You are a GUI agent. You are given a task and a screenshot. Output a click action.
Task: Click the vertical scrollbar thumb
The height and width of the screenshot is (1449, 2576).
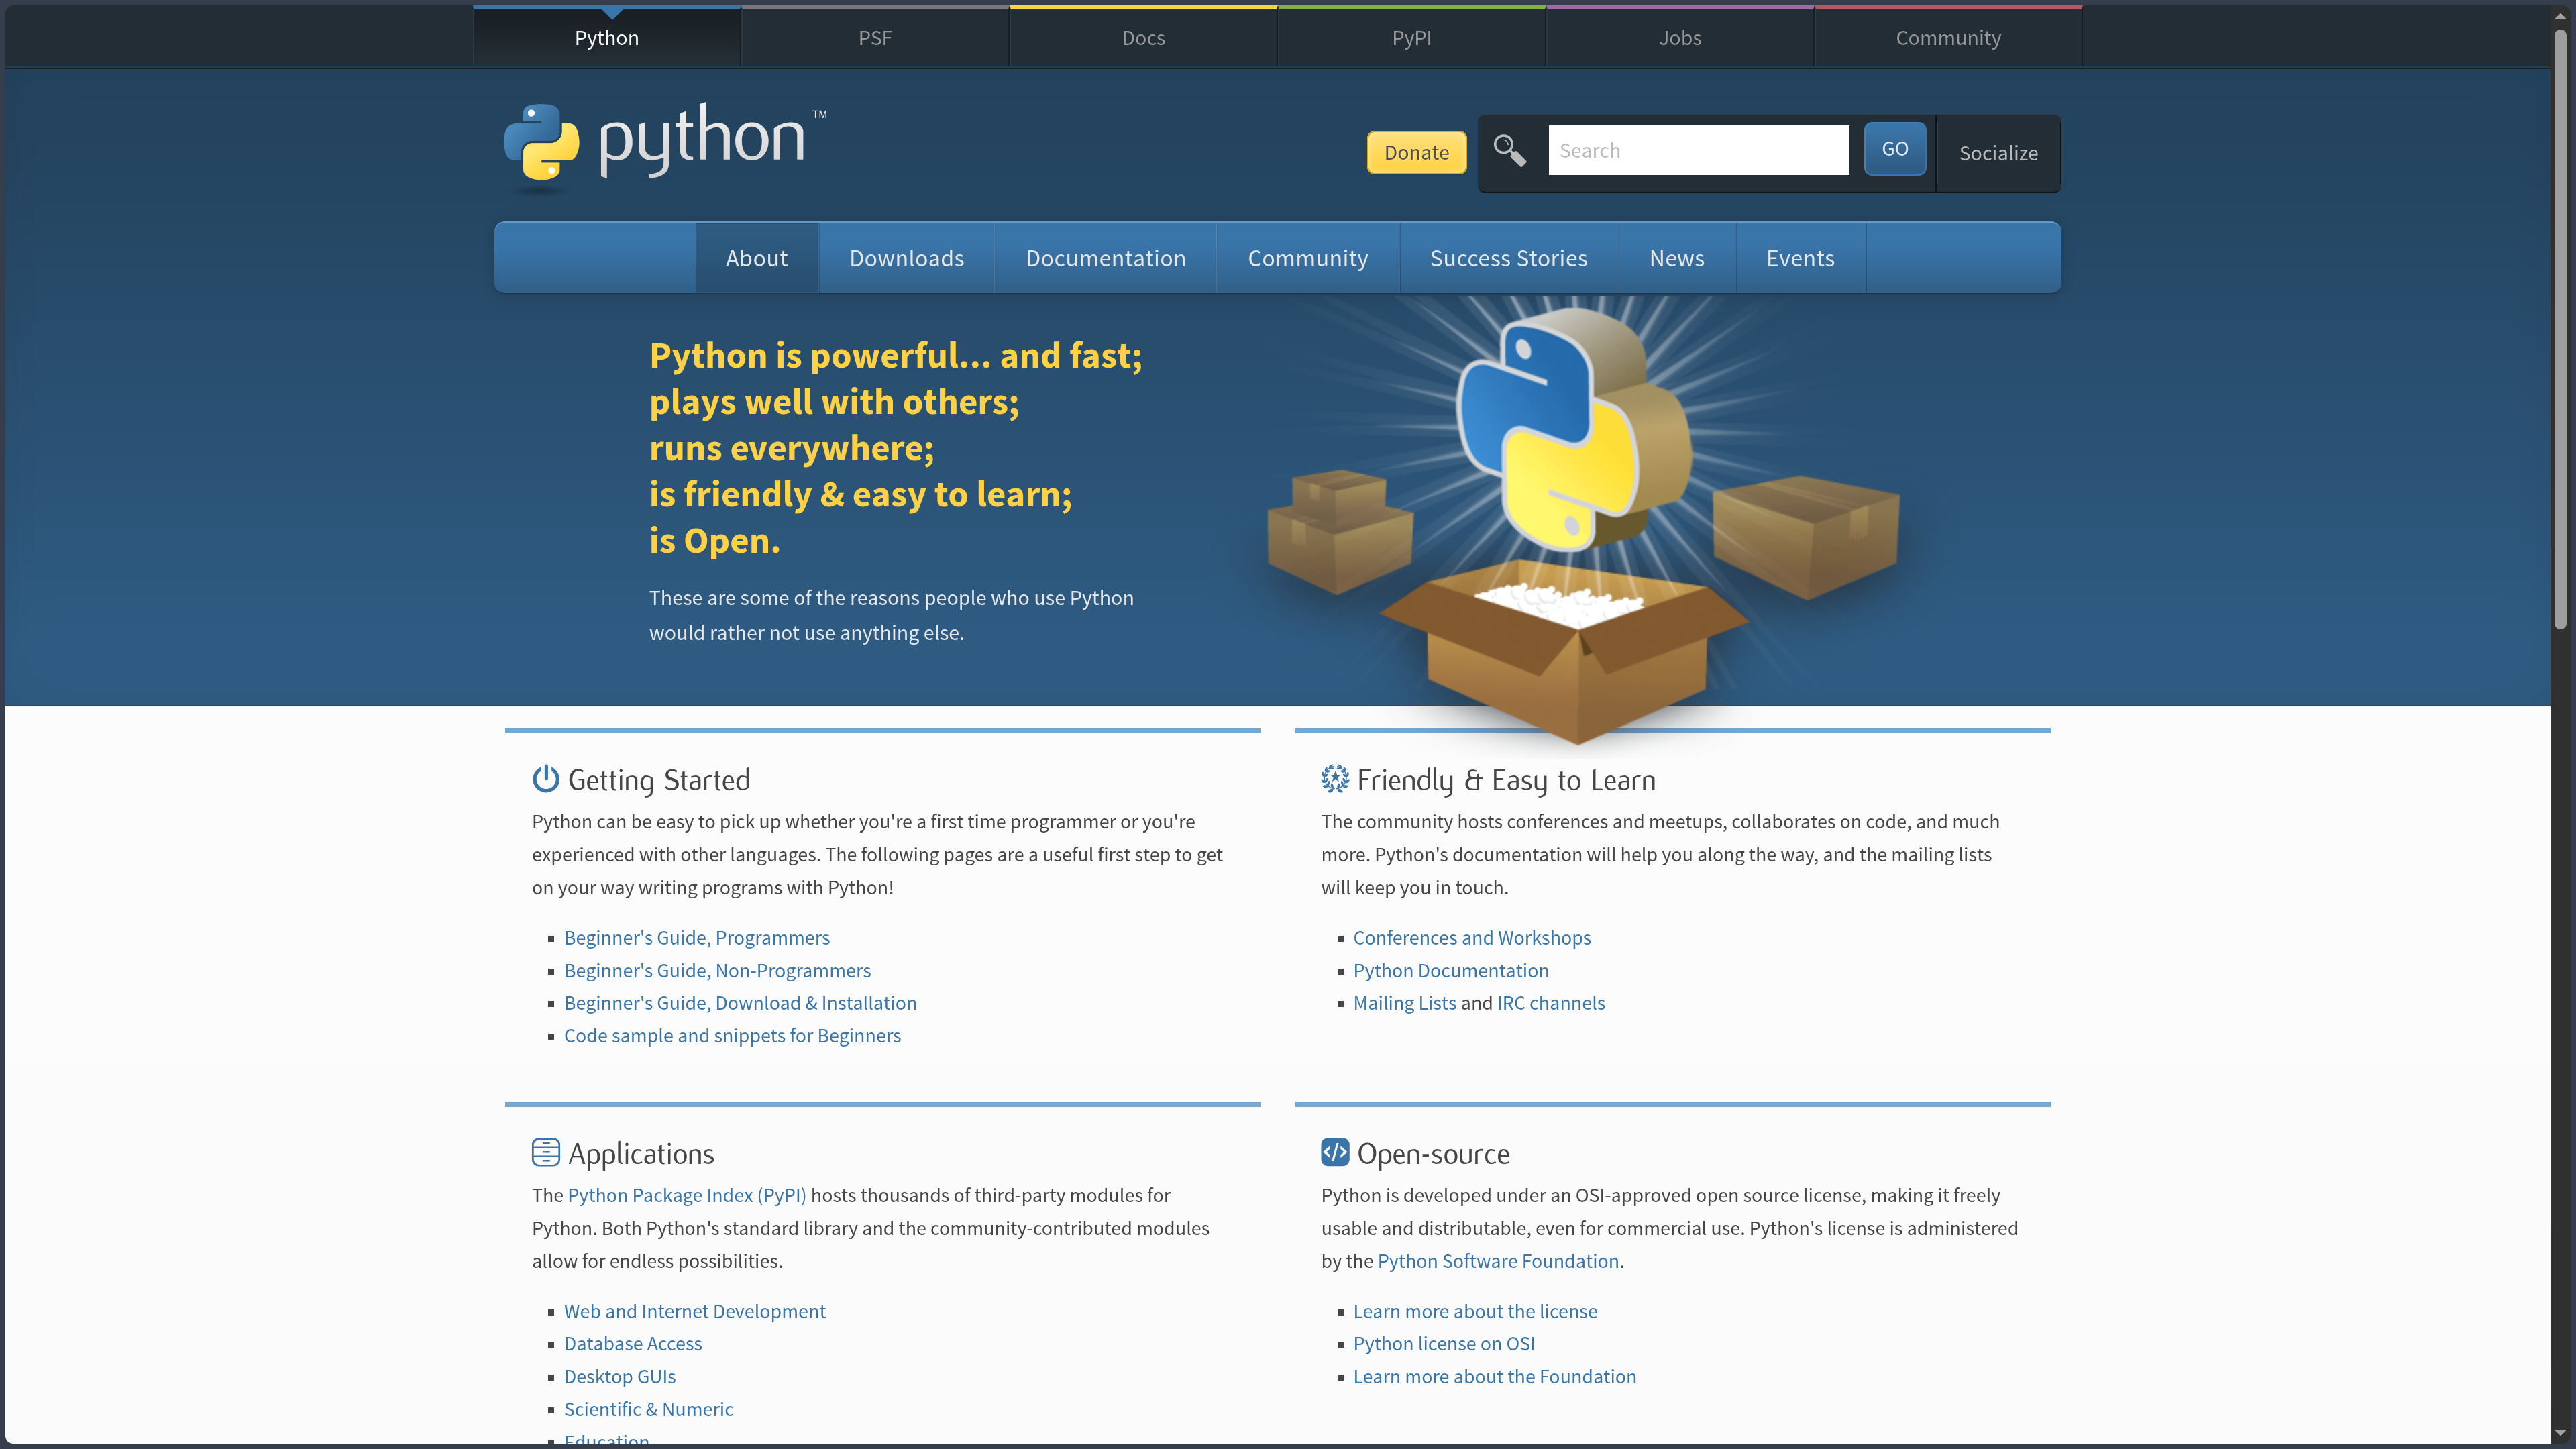pos(2560,330)
